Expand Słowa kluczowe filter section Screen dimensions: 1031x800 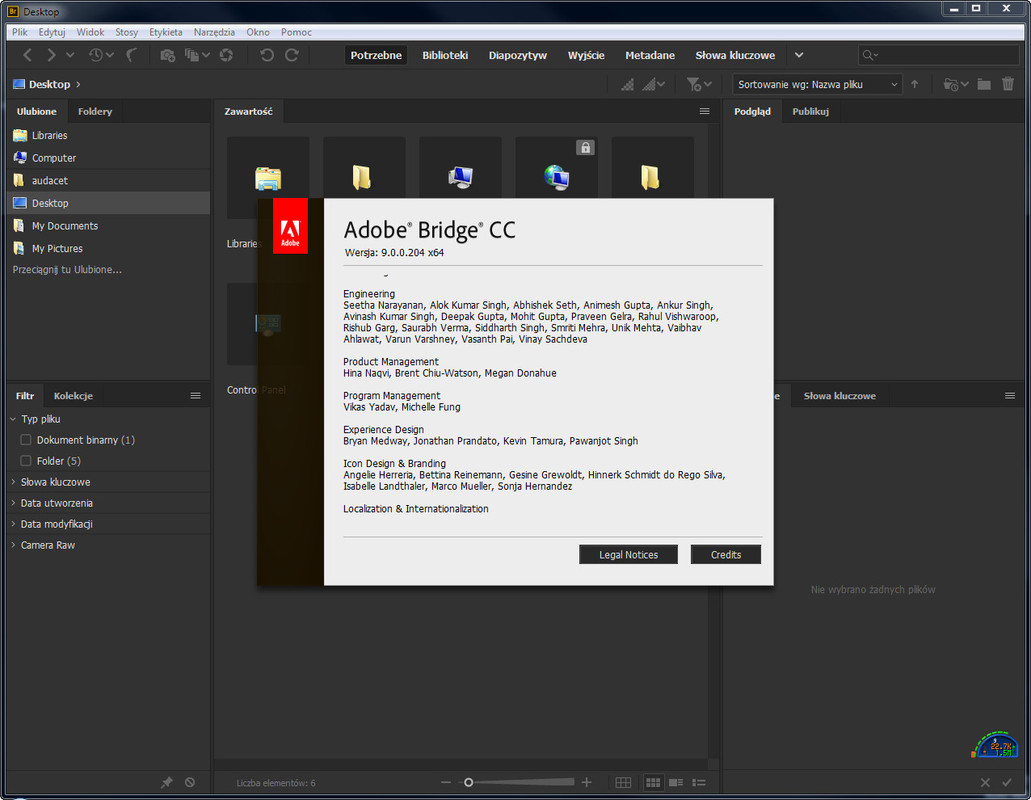(13, 482)
